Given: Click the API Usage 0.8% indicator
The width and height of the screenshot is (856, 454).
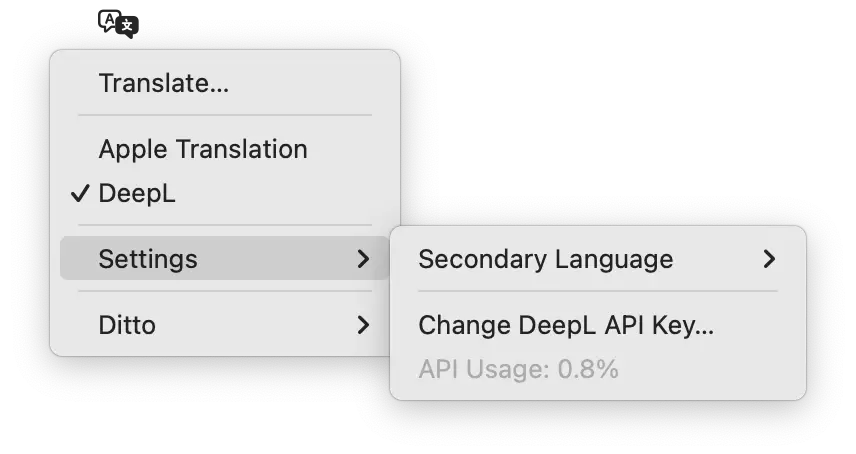Looking at the screenshot, I should (x=518, y=370).
